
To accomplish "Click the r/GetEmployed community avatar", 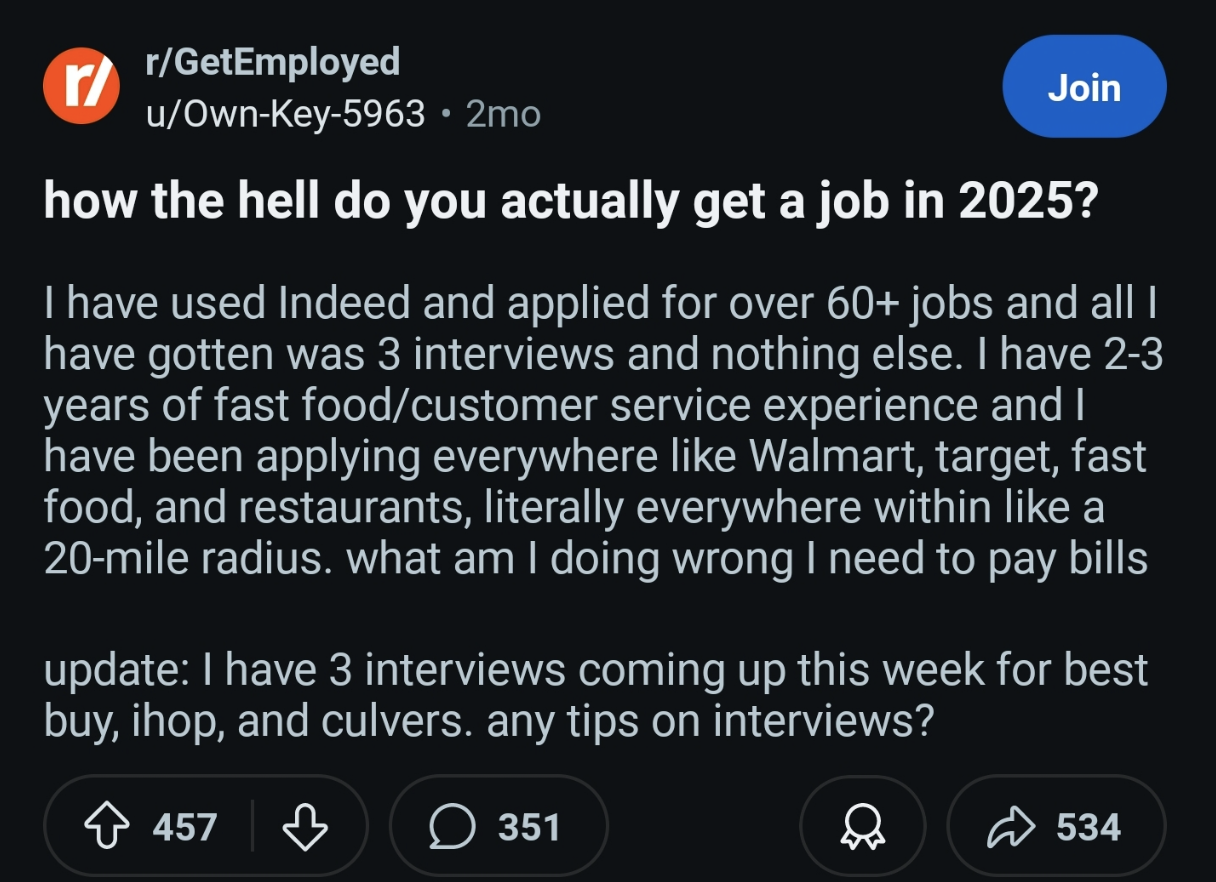I will 82,88.
